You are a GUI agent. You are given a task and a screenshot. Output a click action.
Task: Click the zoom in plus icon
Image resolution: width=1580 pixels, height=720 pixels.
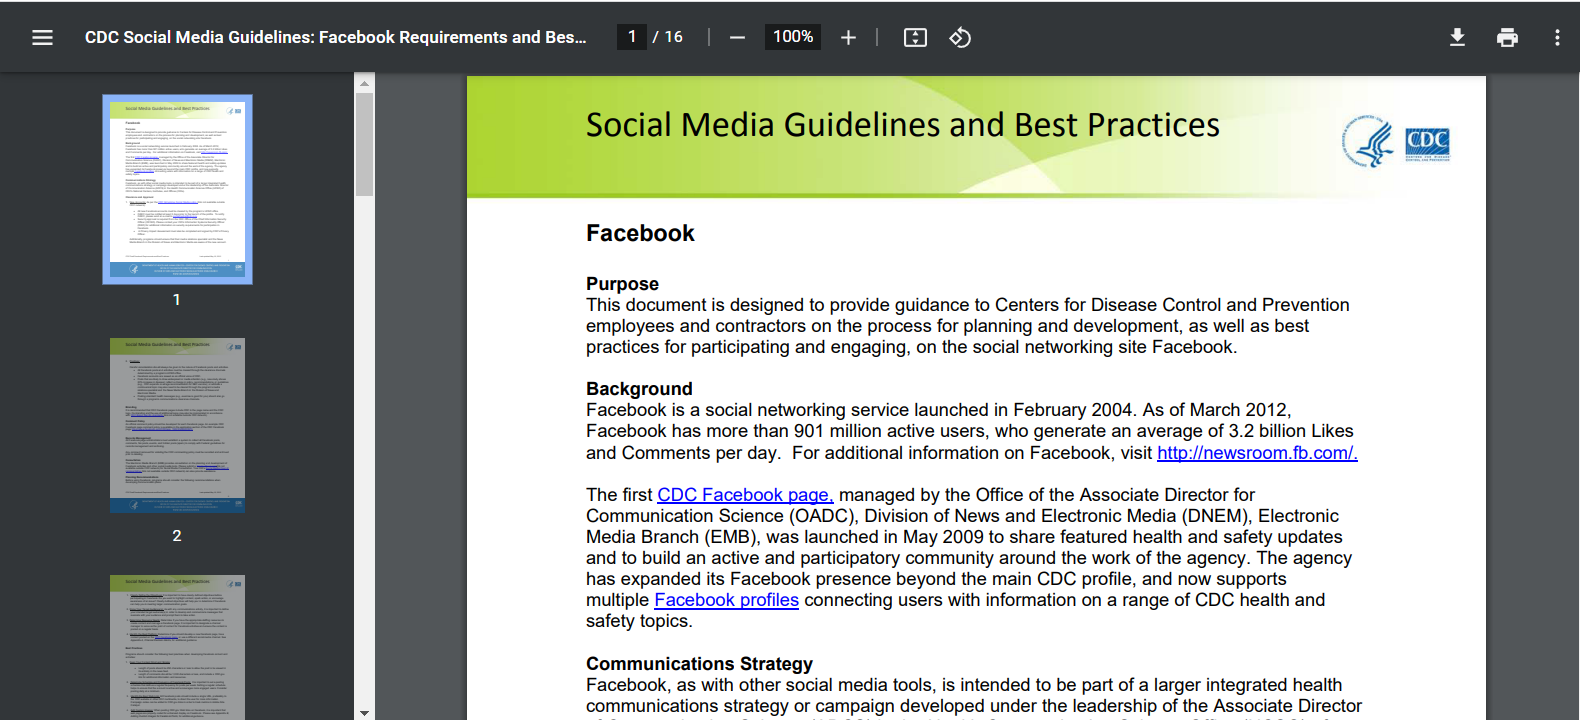(x=848, y=38)
